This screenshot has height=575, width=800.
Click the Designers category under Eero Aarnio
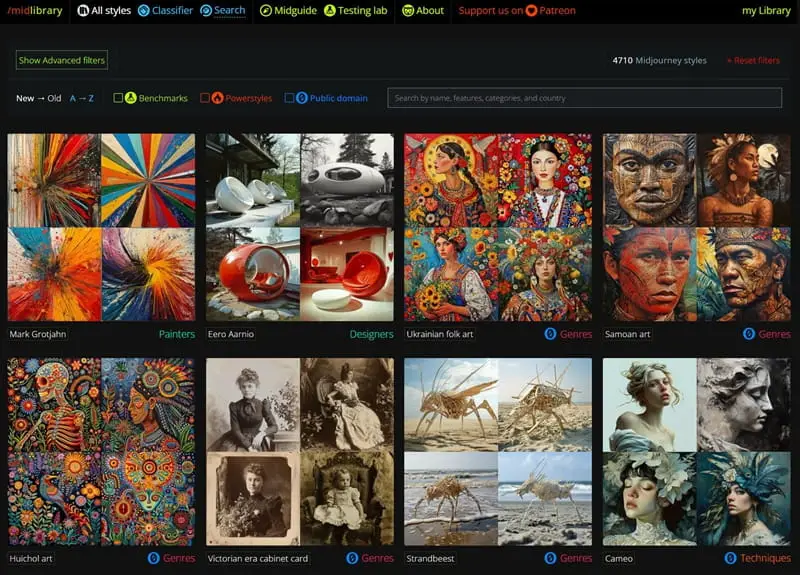click(371, 334)
